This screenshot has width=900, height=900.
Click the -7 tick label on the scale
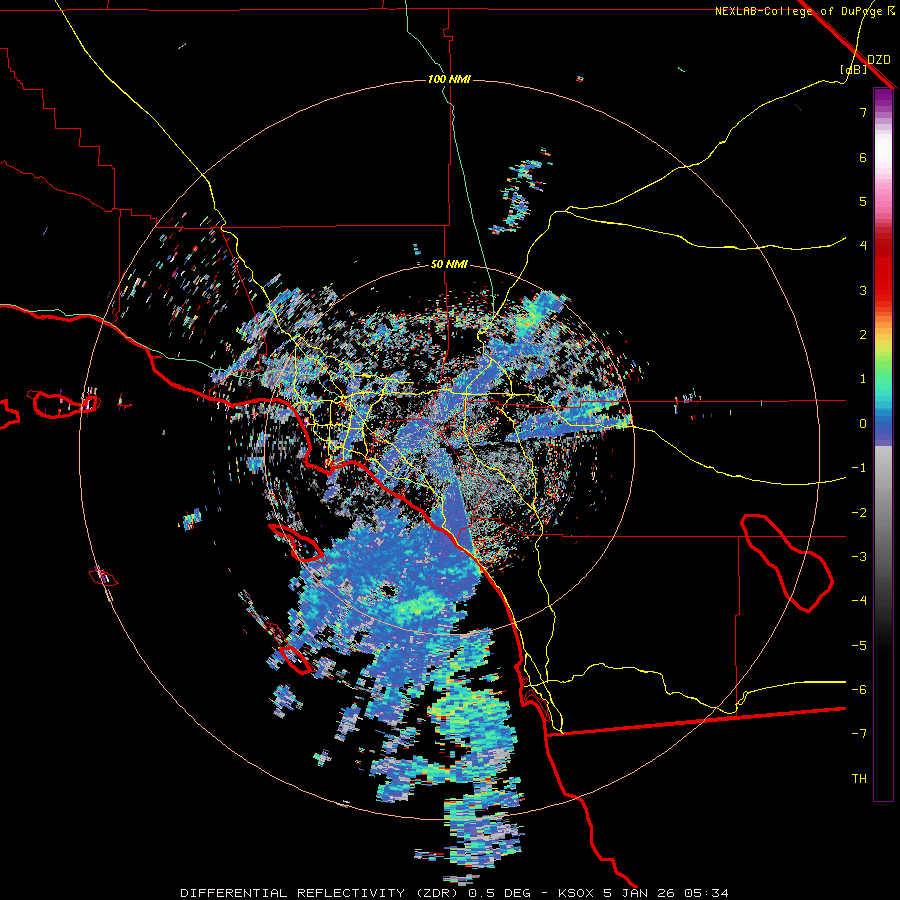[x=859, y=734]
